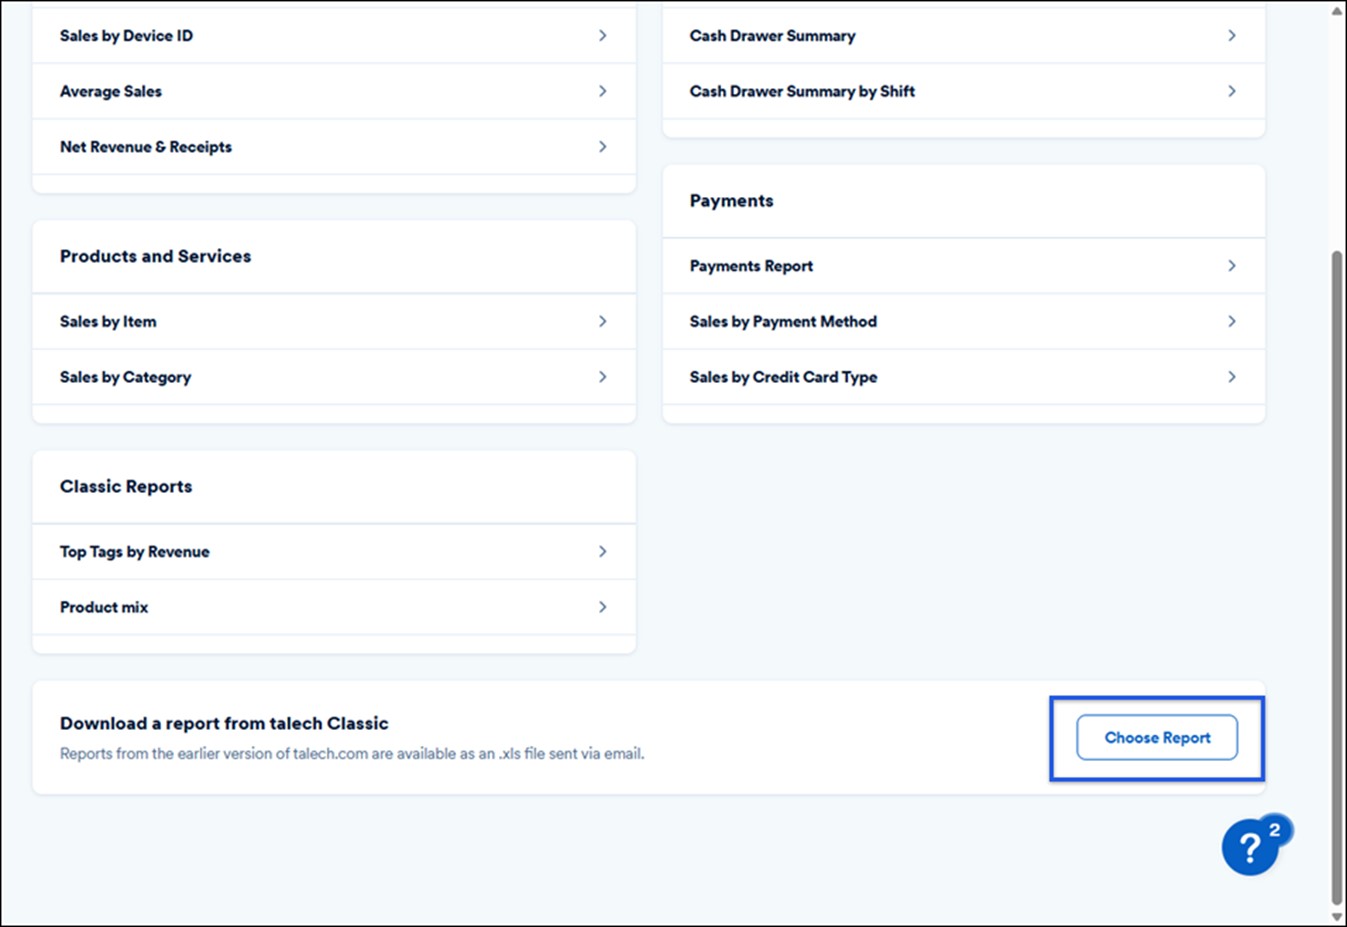Click the arrow next to Net Revenue & Receipts
The width and height of the screenshot is (1347, 927).
(x=602, y=147)
